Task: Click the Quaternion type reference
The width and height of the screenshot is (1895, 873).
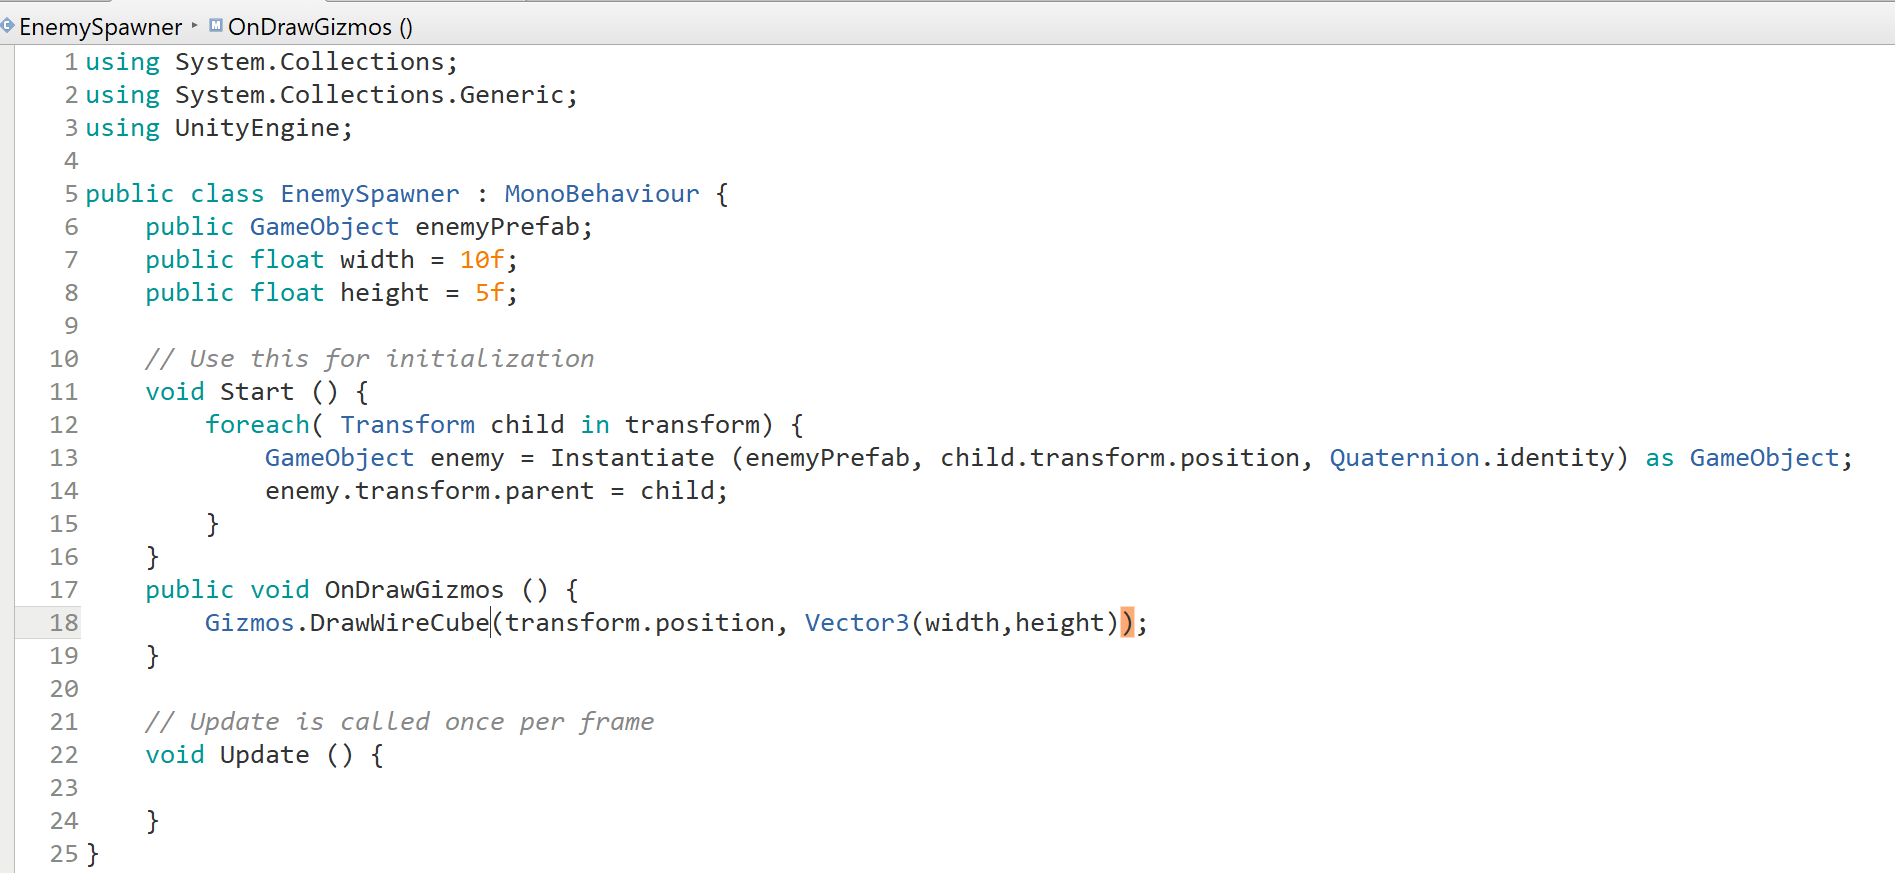Action: click(1404, 458)
